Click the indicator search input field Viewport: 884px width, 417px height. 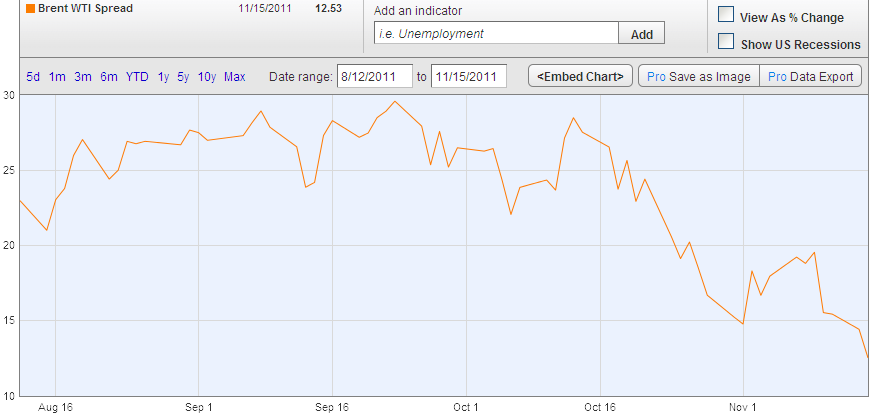496,33
